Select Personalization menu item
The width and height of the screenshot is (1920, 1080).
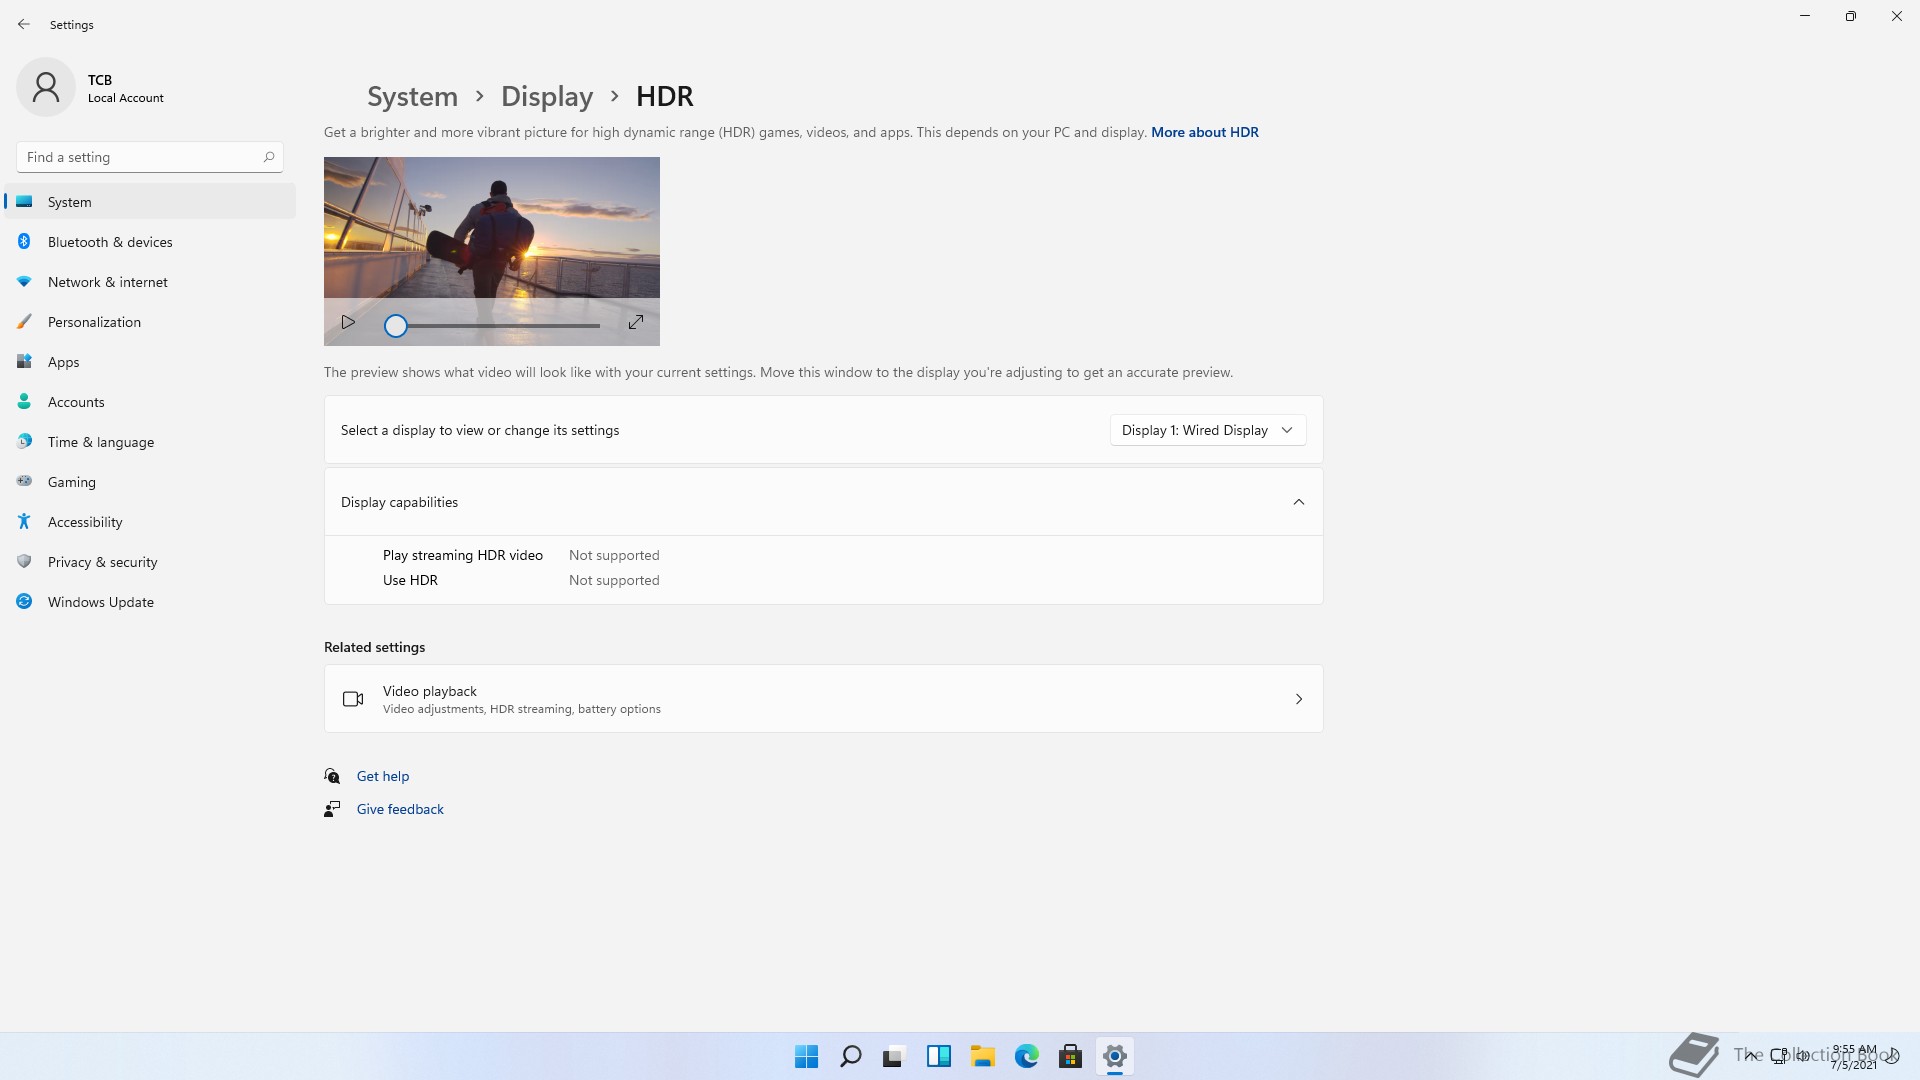(150, 322)
